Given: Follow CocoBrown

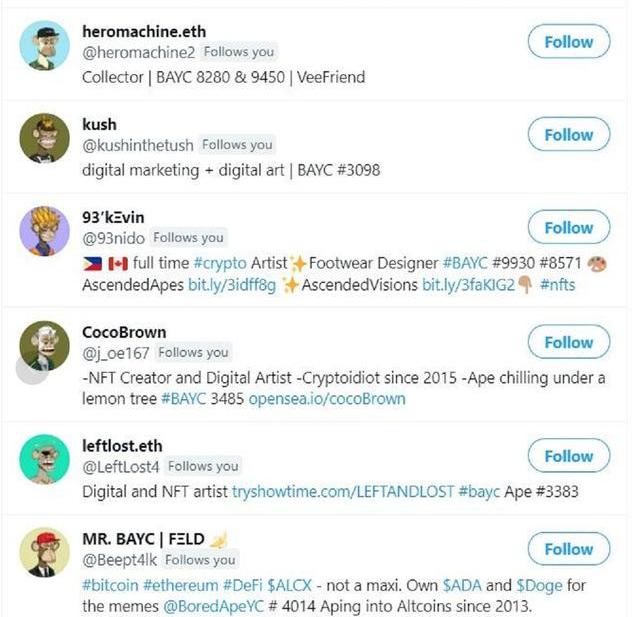Looking at the screenshot, I should click(568, 342).
